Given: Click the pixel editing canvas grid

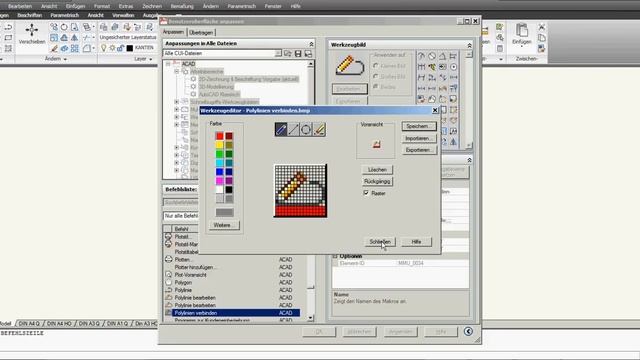Looking at the screenshot, I should click(x=300, y=191).
